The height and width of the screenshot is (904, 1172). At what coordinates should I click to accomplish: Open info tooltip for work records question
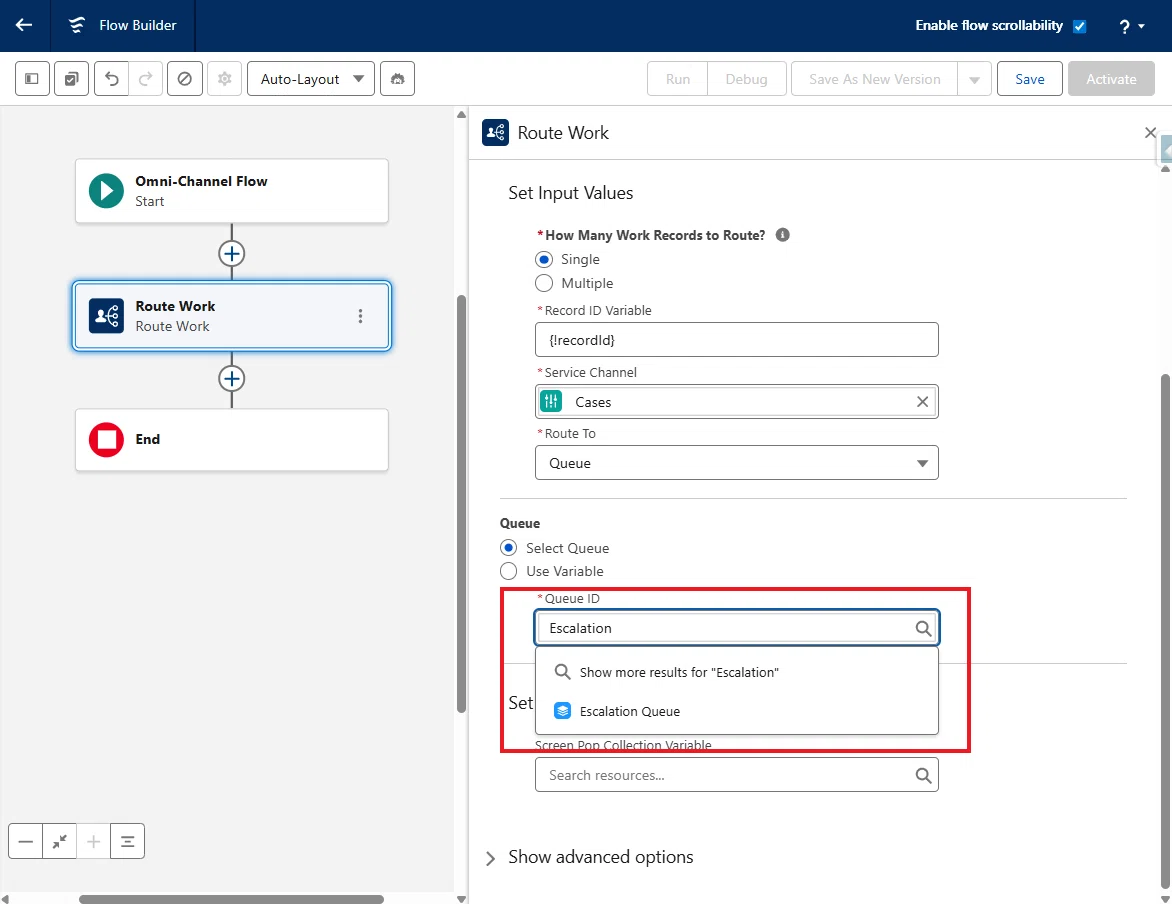click(x=783, y=235)
